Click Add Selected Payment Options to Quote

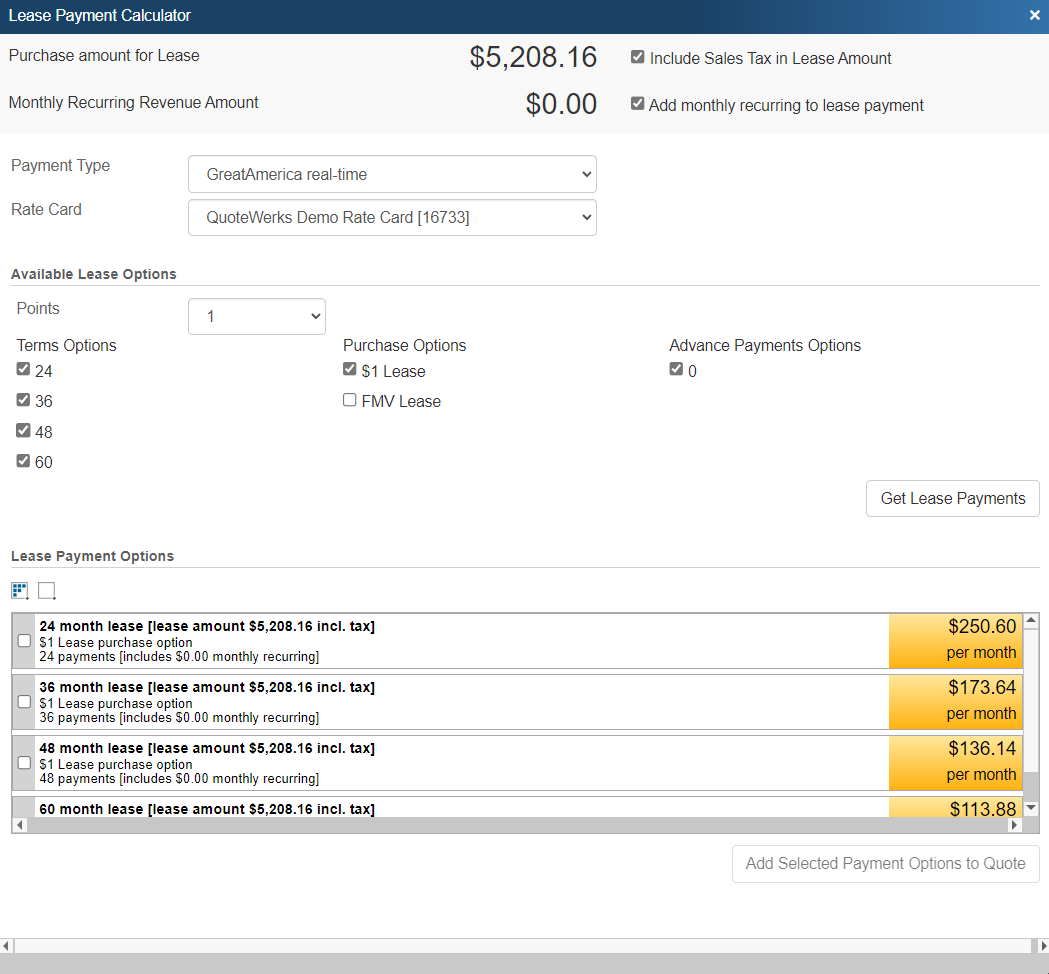885,864
